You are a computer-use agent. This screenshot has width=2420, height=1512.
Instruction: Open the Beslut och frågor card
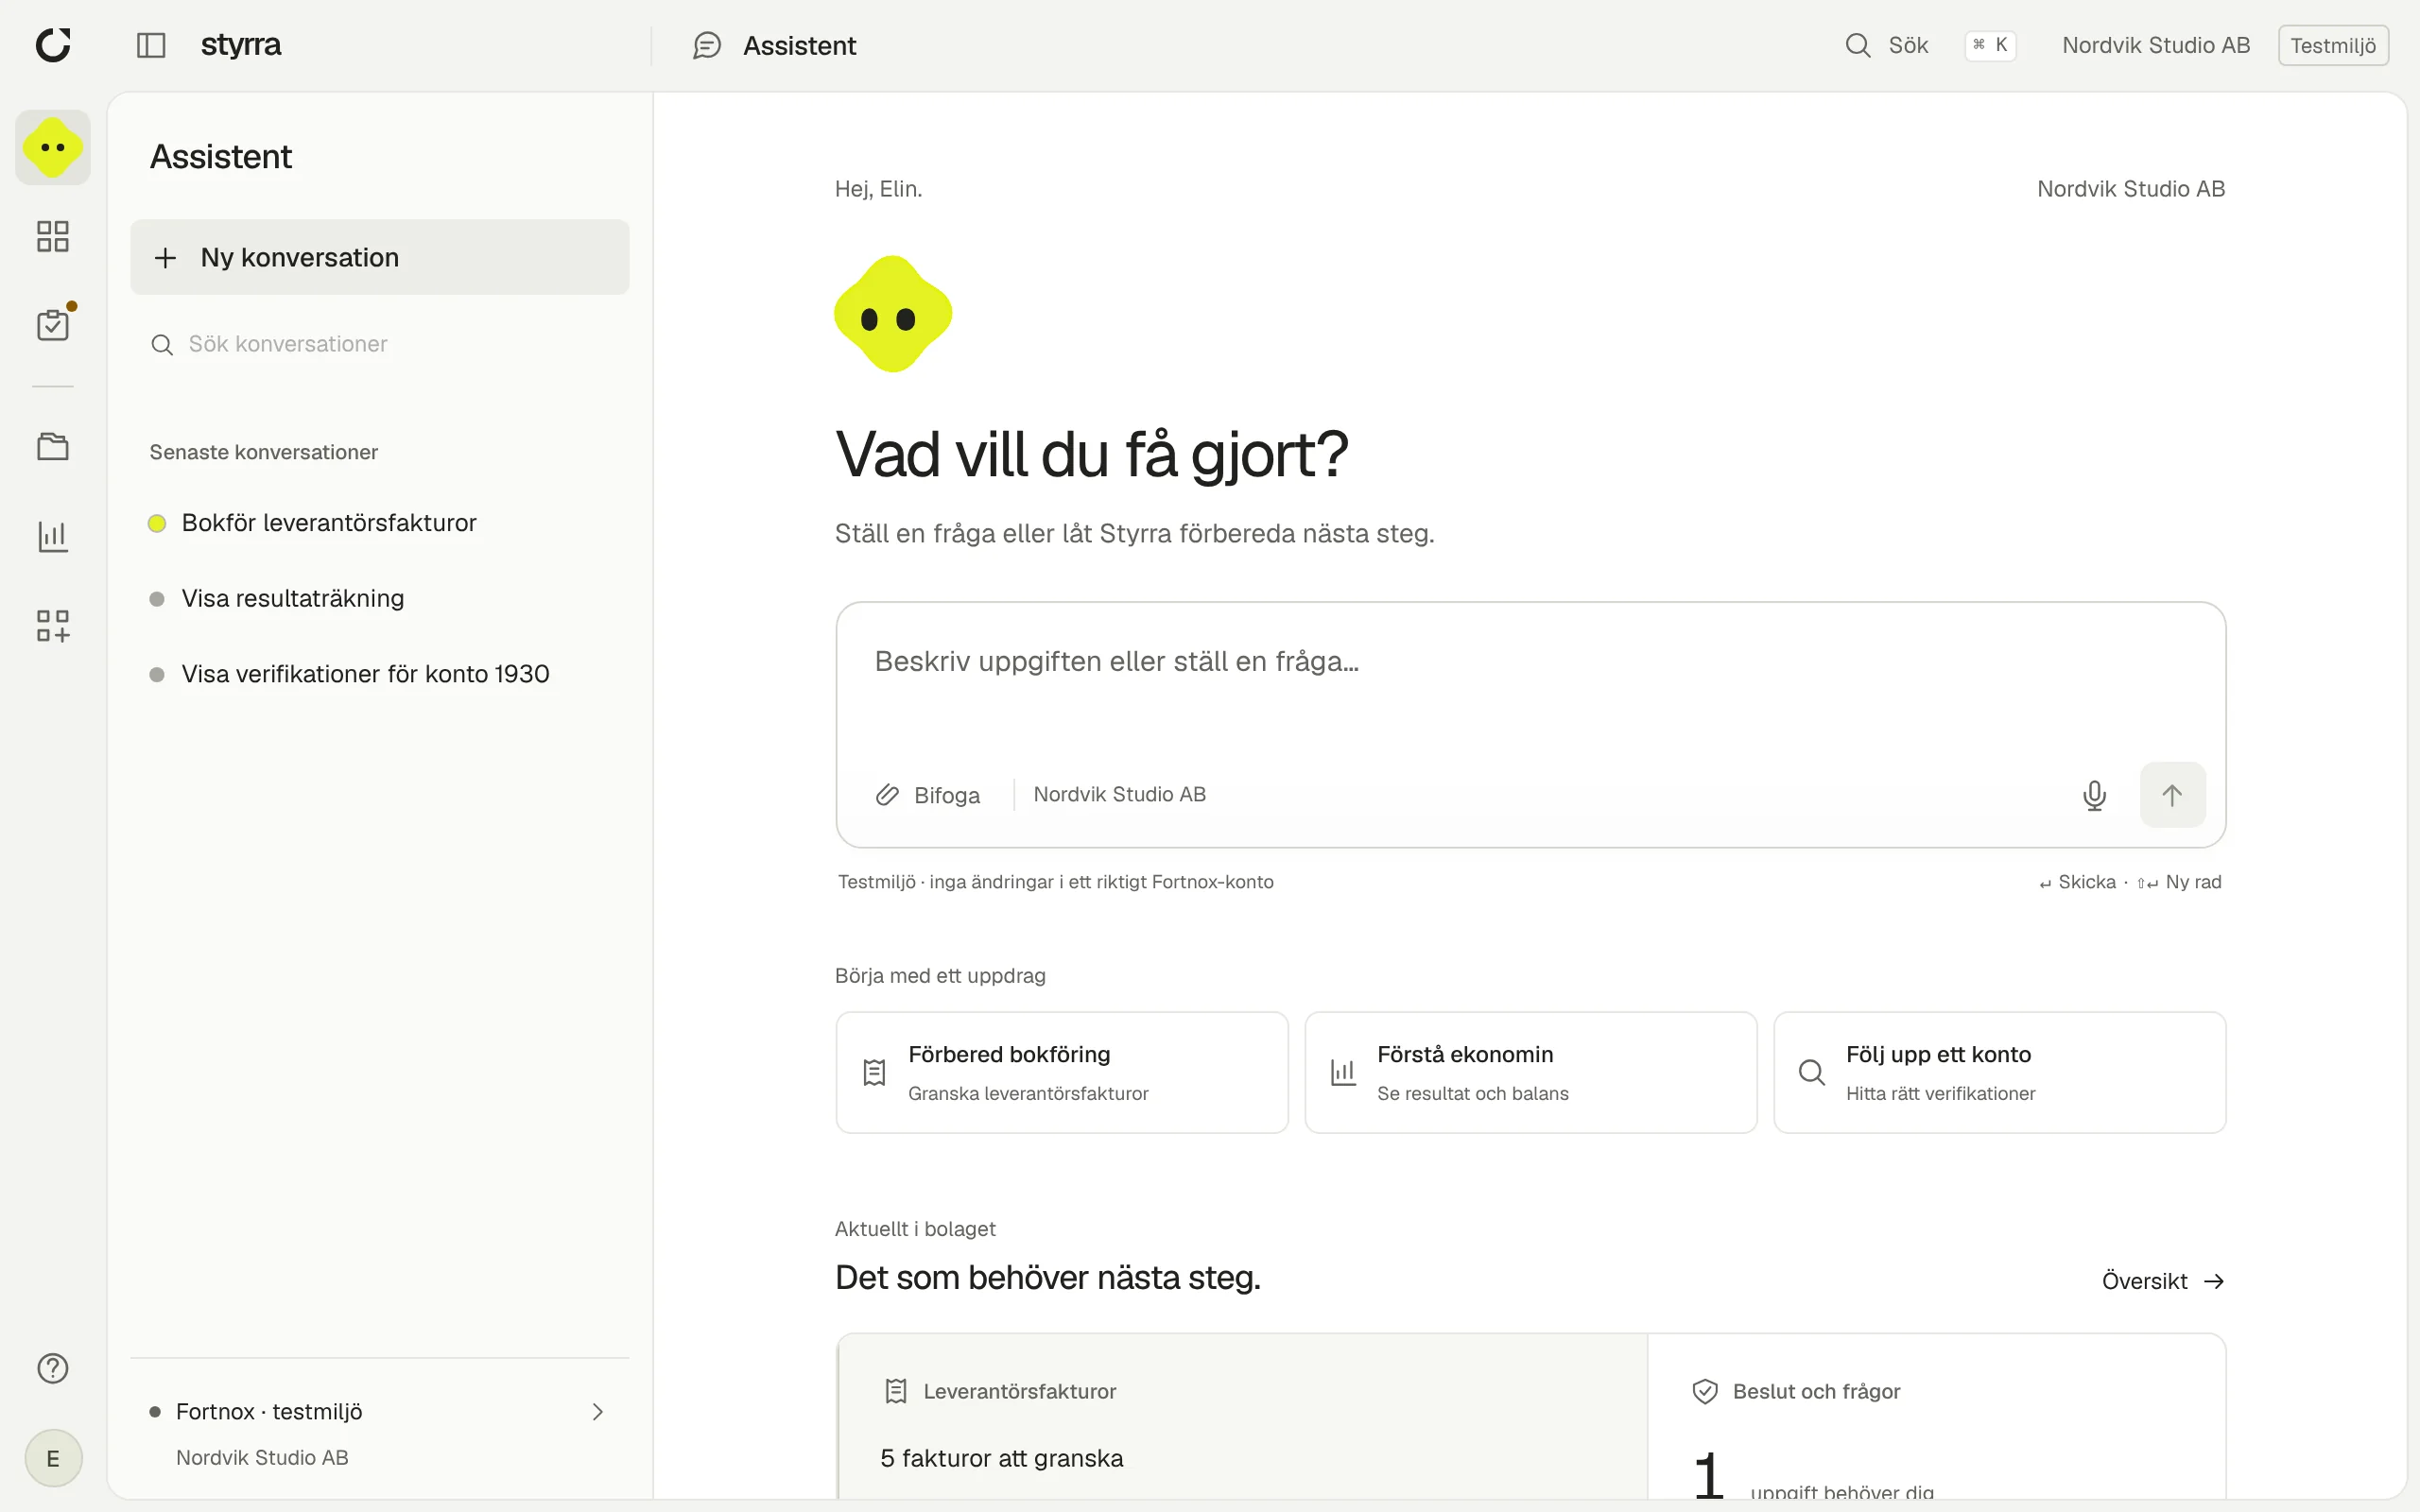pos(1936,1416)
